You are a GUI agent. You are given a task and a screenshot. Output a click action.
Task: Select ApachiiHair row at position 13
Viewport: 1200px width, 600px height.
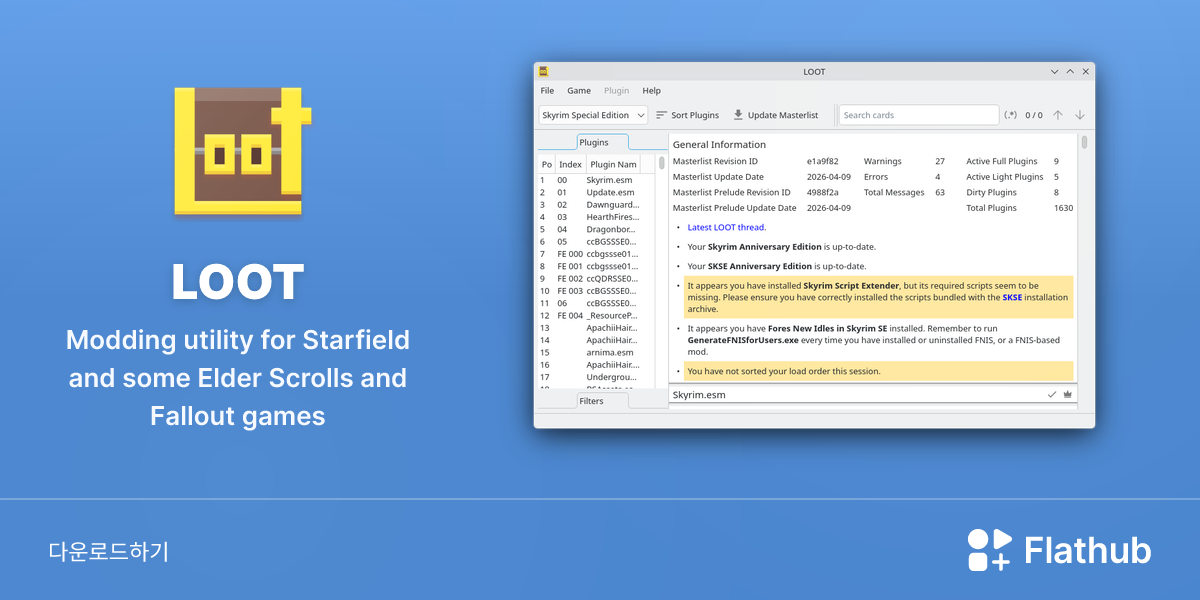(596, 328)
